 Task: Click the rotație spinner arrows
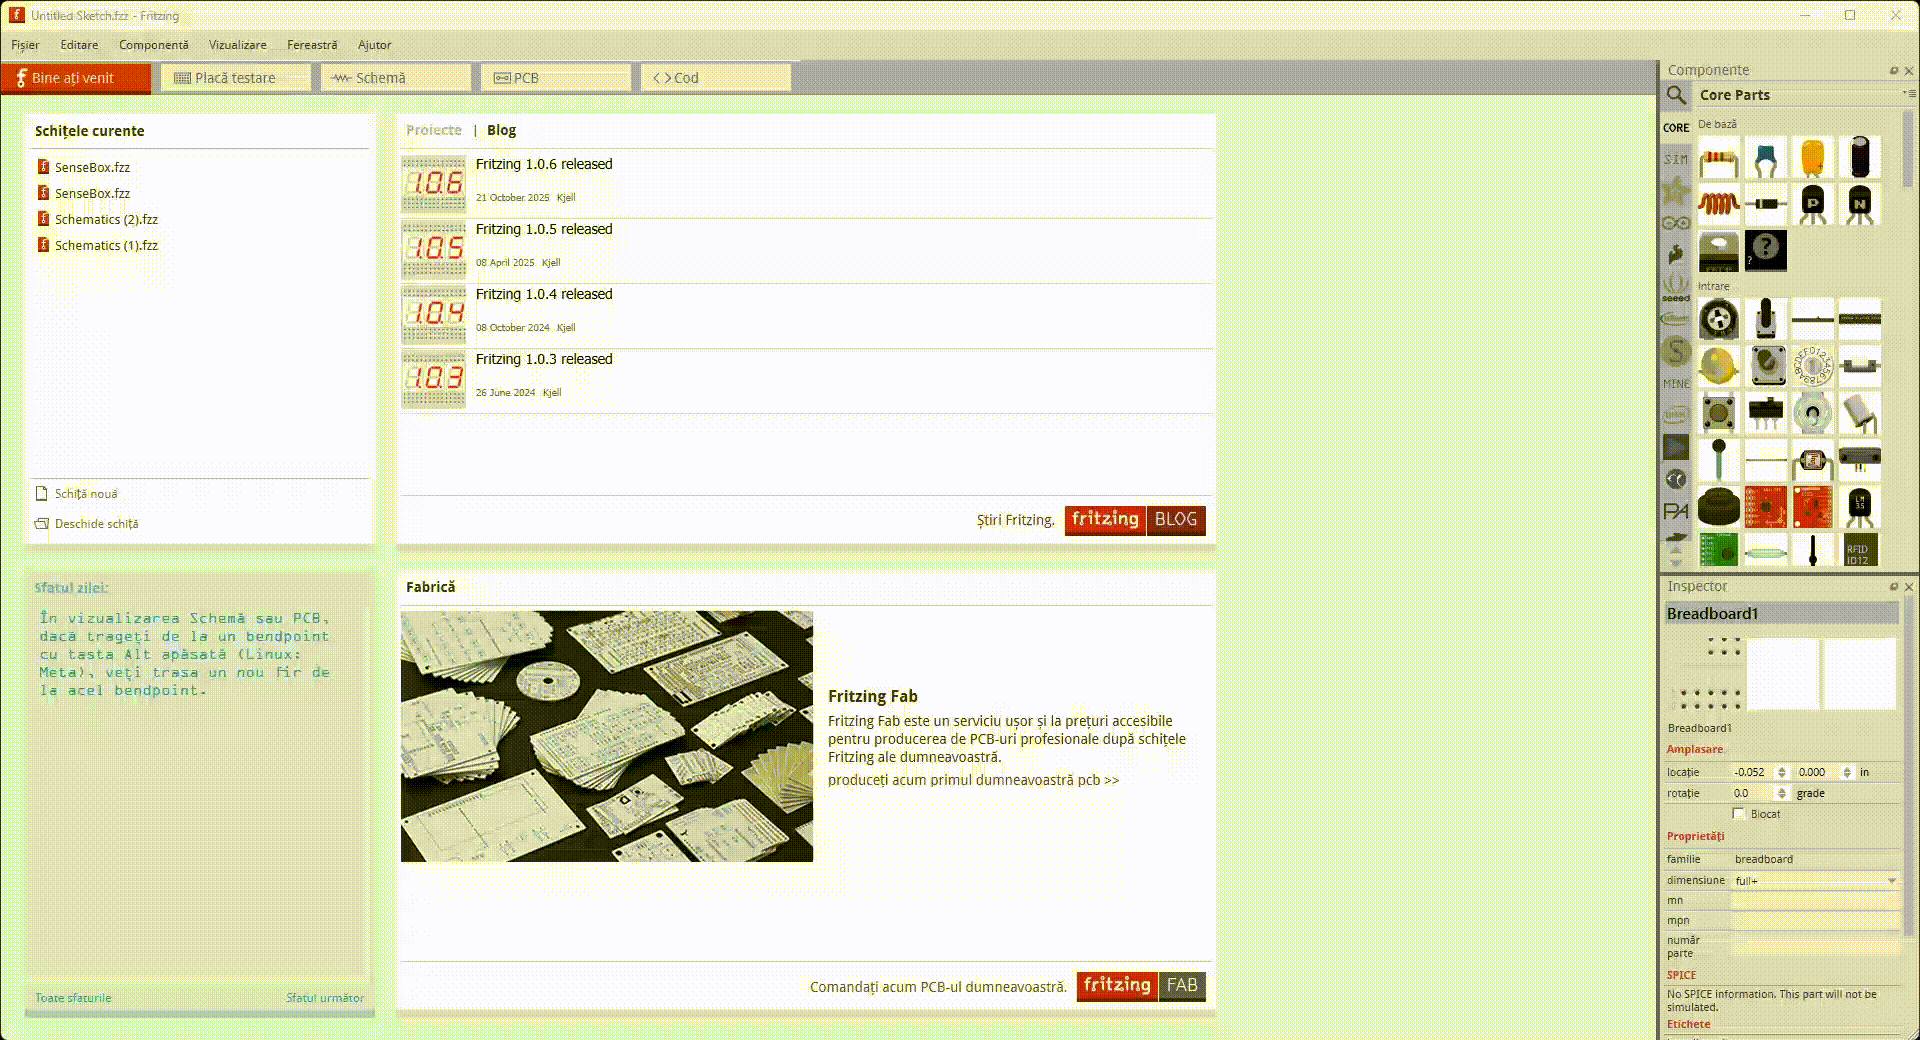[x=1781, y=793]
